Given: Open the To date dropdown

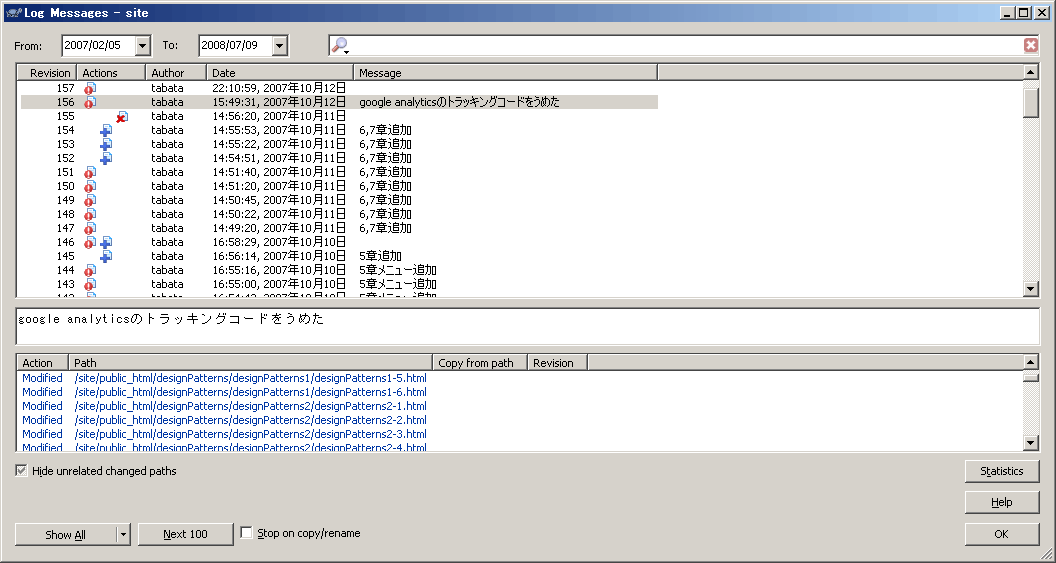Looking at the screenshot, I should pos(279,45).
